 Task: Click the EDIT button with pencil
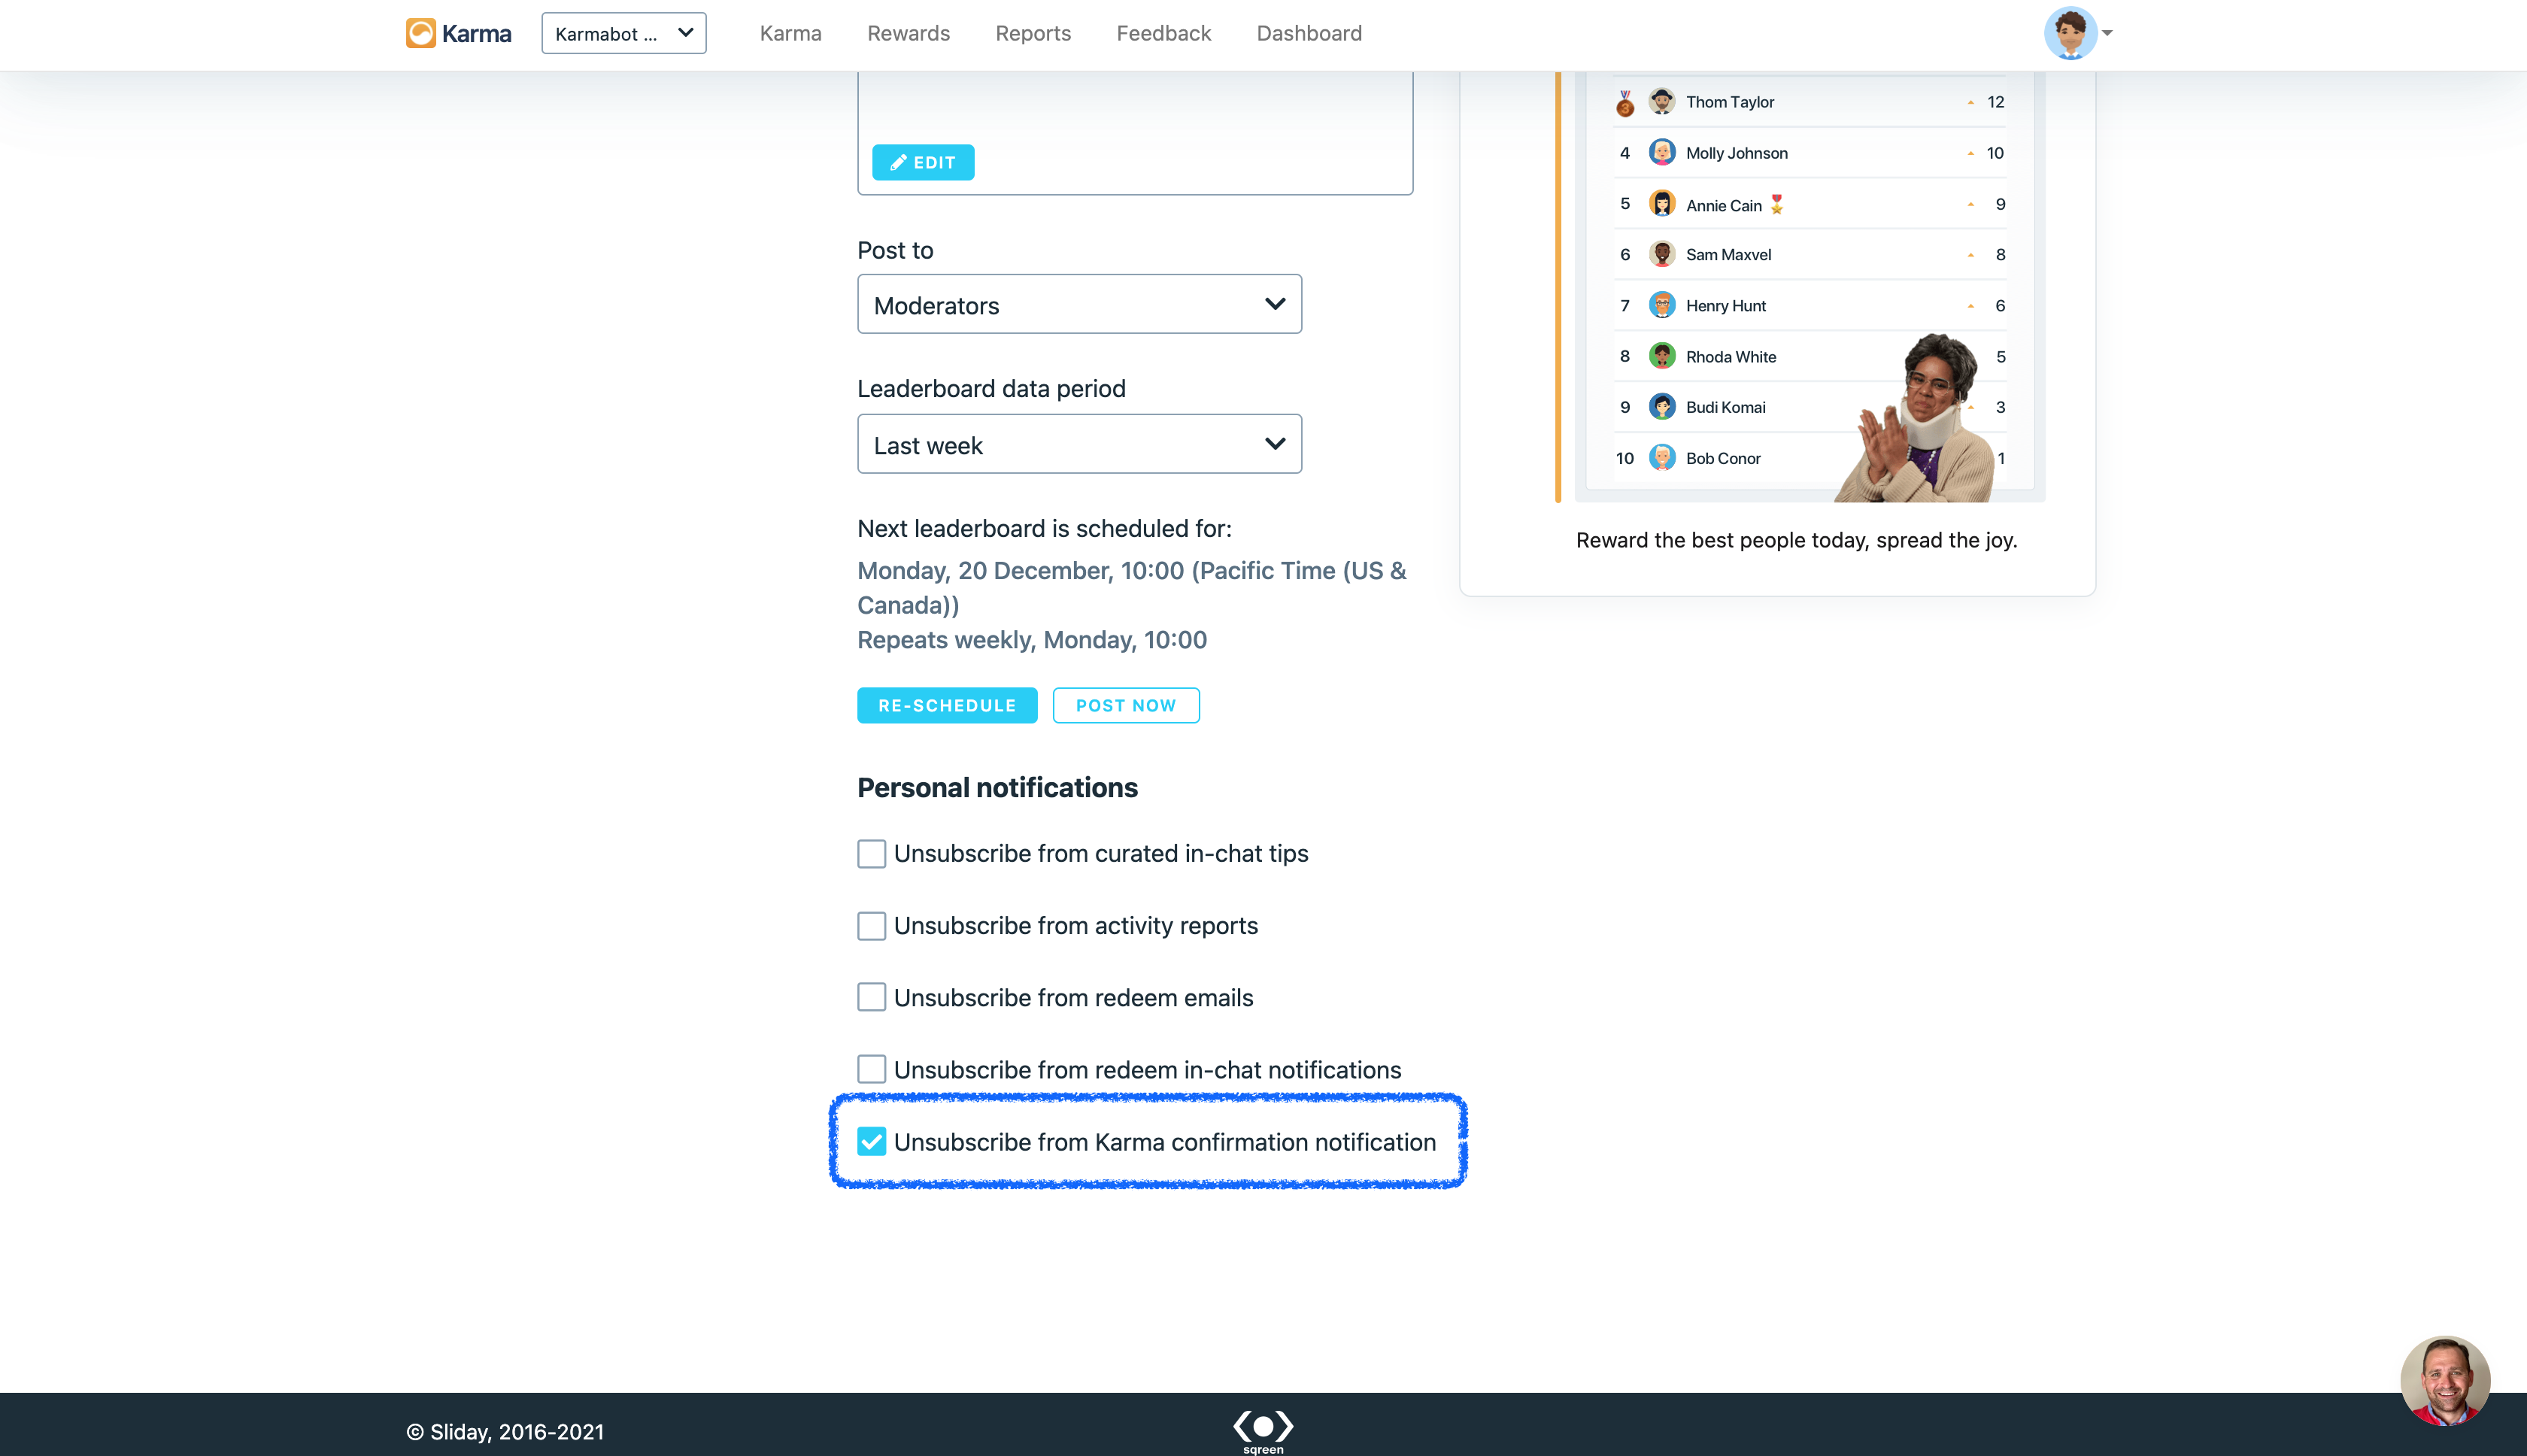pos(922,162)
